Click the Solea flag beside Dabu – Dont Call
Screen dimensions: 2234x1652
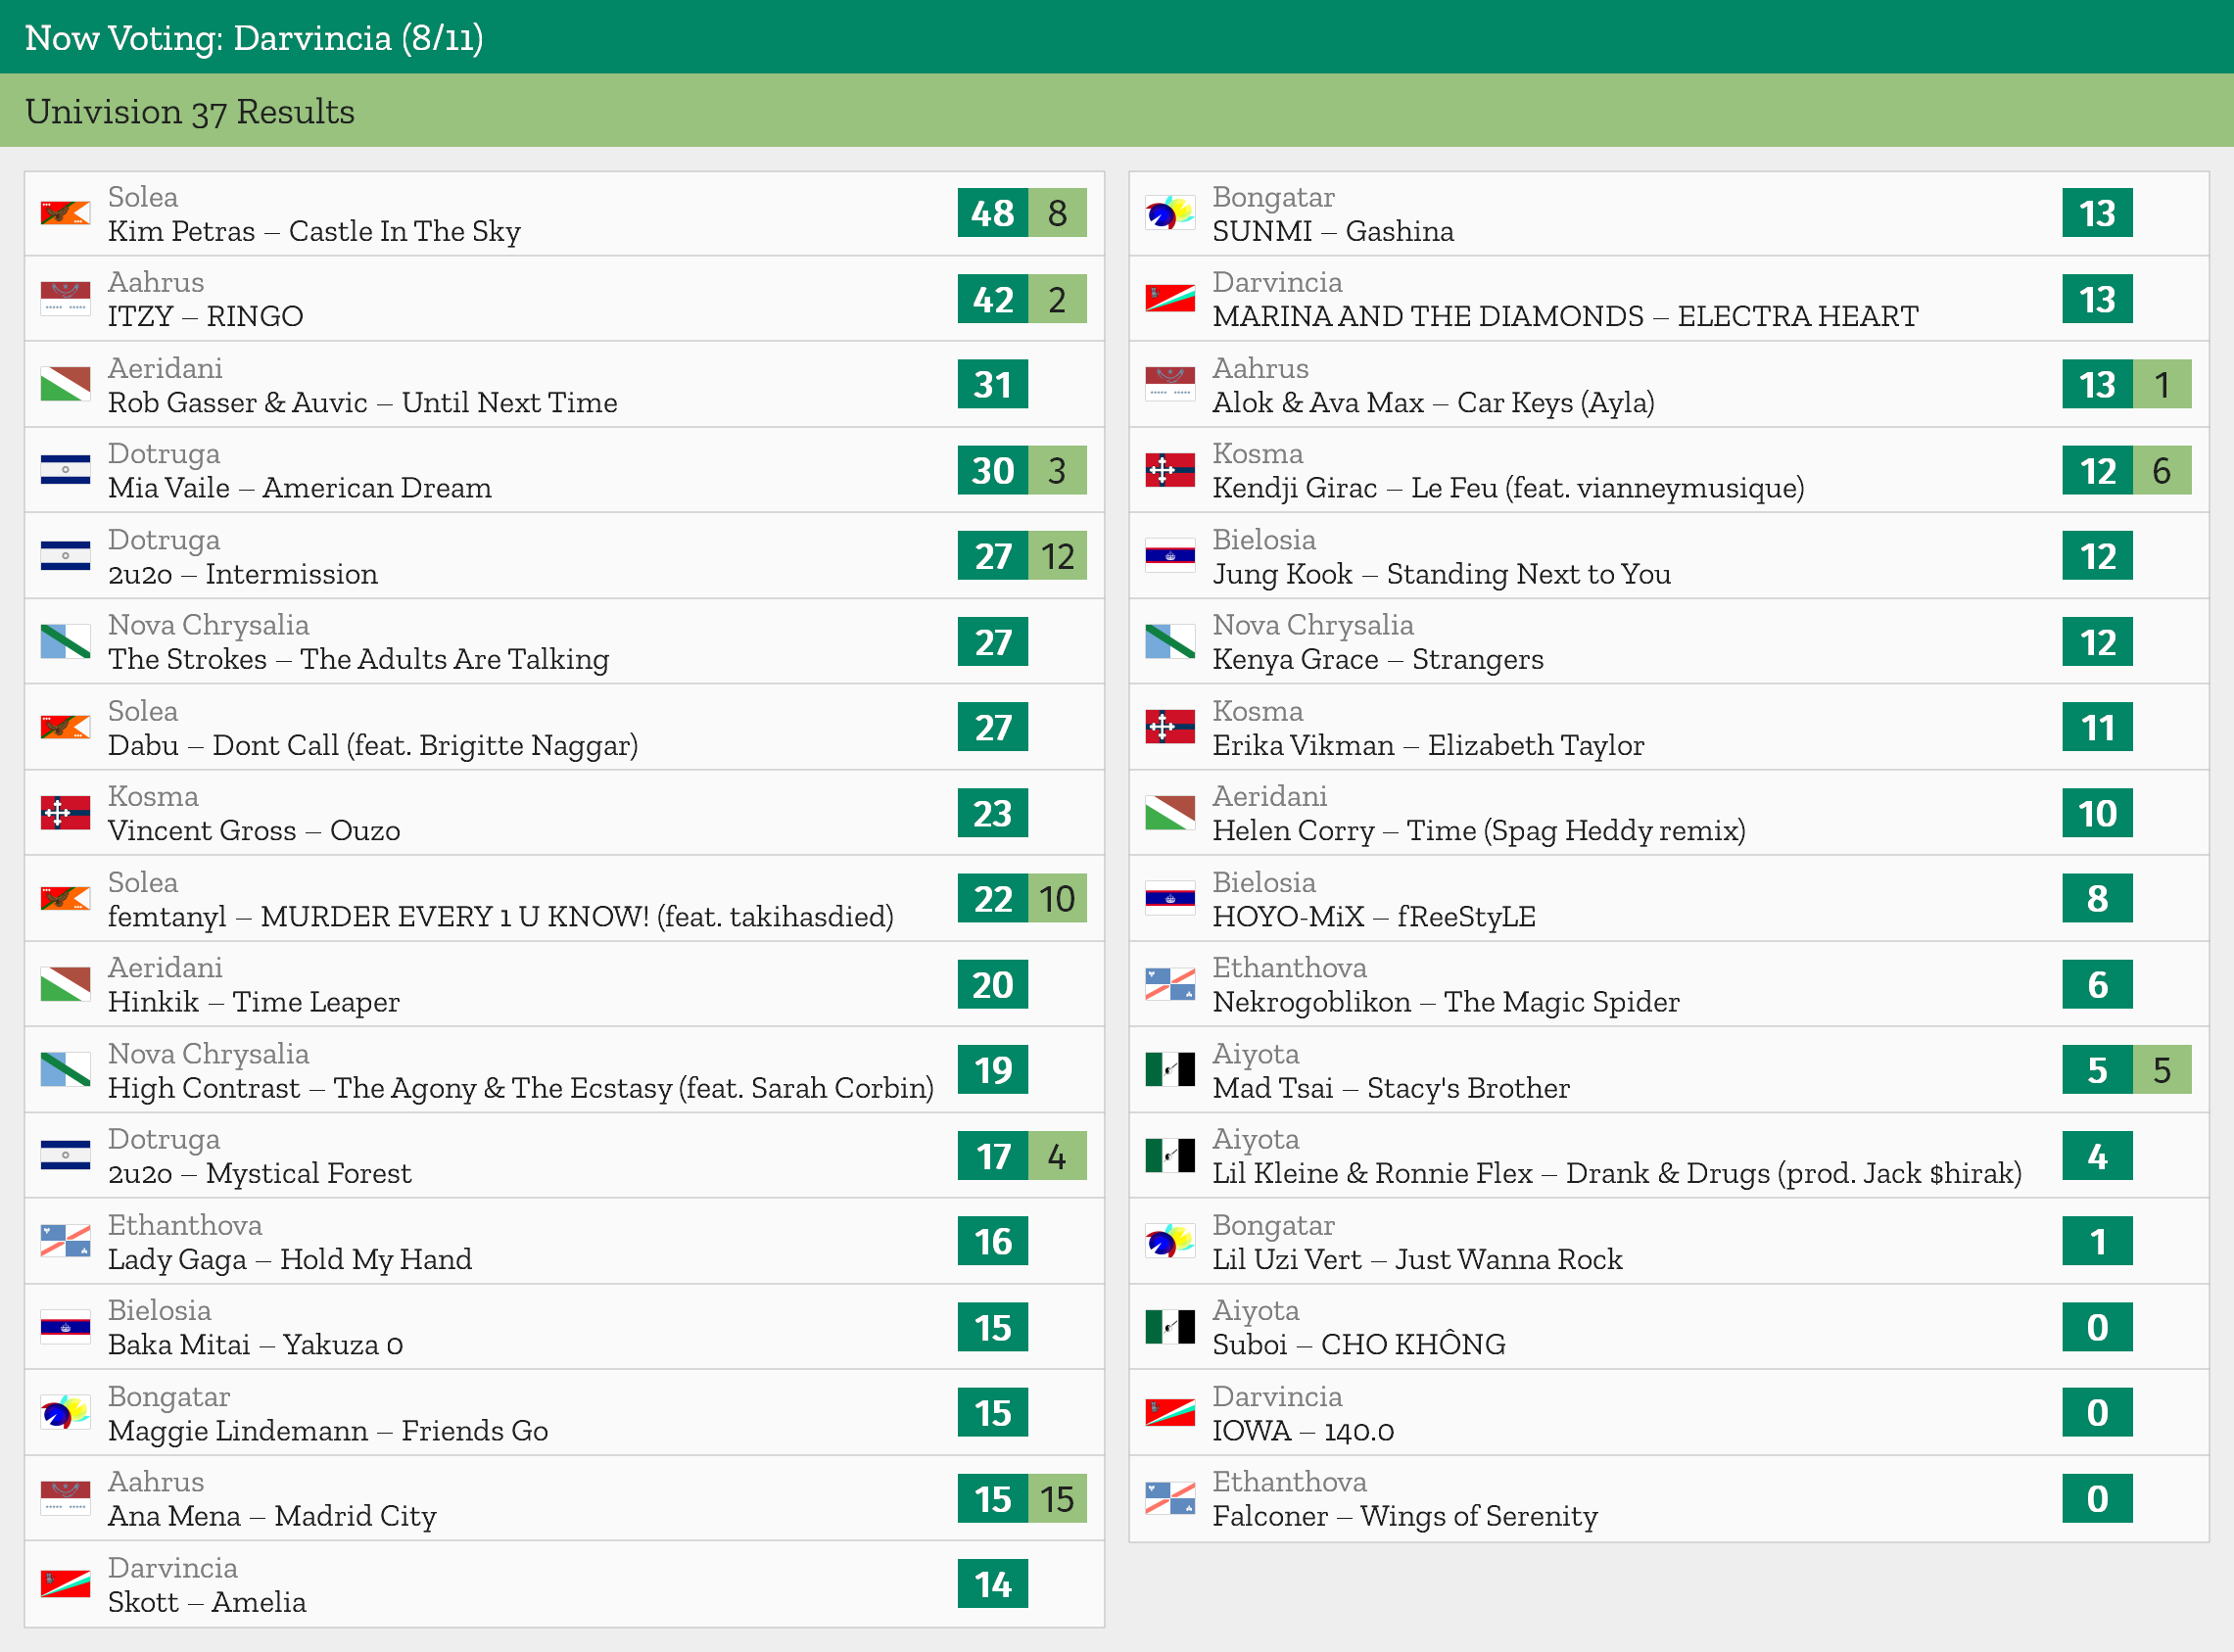point(65,727)
